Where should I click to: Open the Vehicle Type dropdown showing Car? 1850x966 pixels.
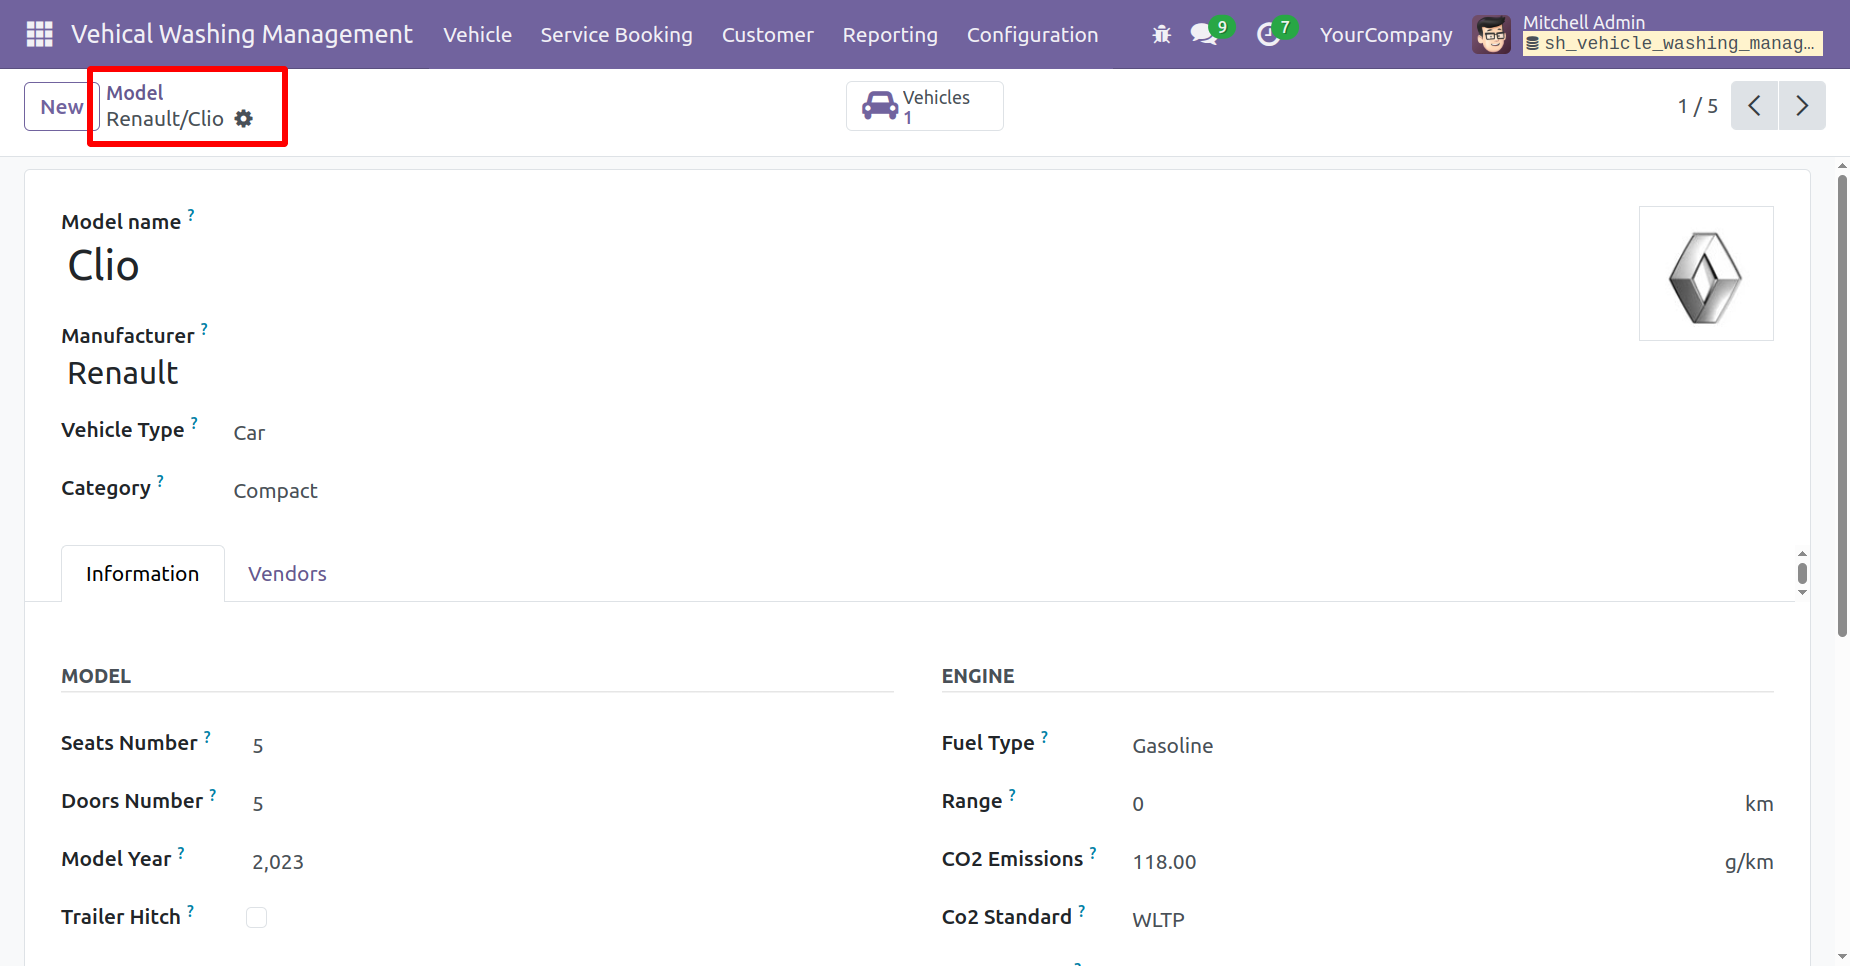coord(249,433)
